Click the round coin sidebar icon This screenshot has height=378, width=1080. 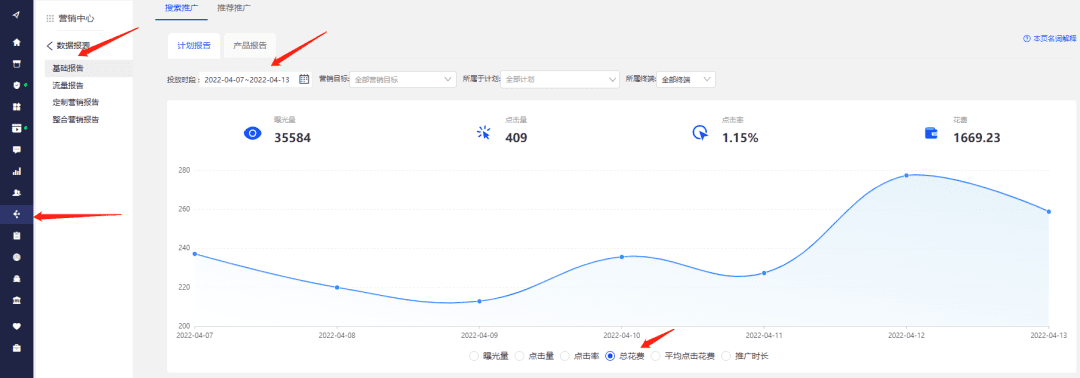[17, 257]
